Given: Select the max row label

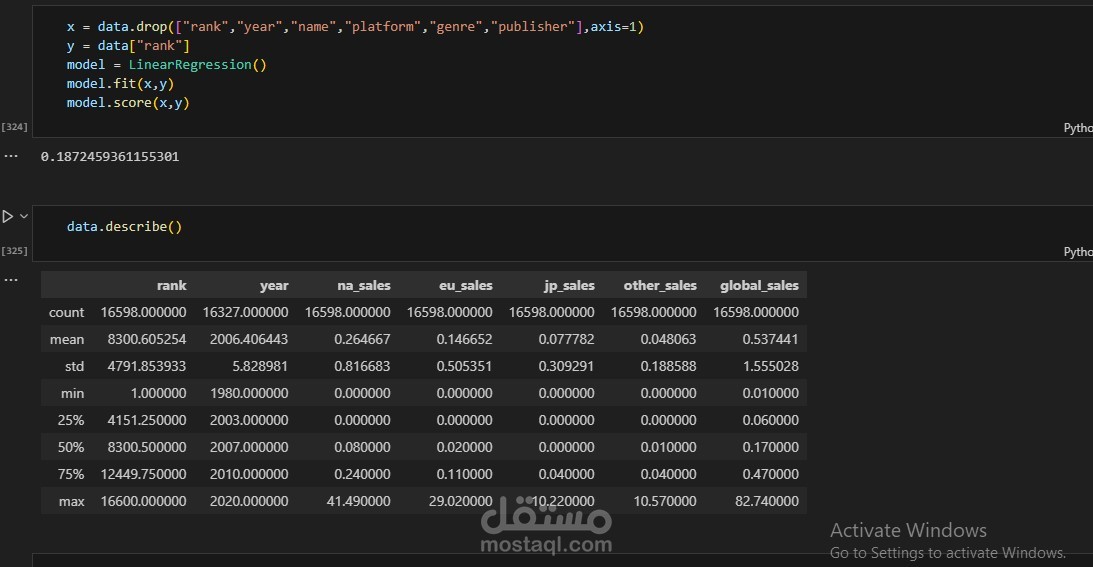Looking at the screenshot, I should pos(72,501).
